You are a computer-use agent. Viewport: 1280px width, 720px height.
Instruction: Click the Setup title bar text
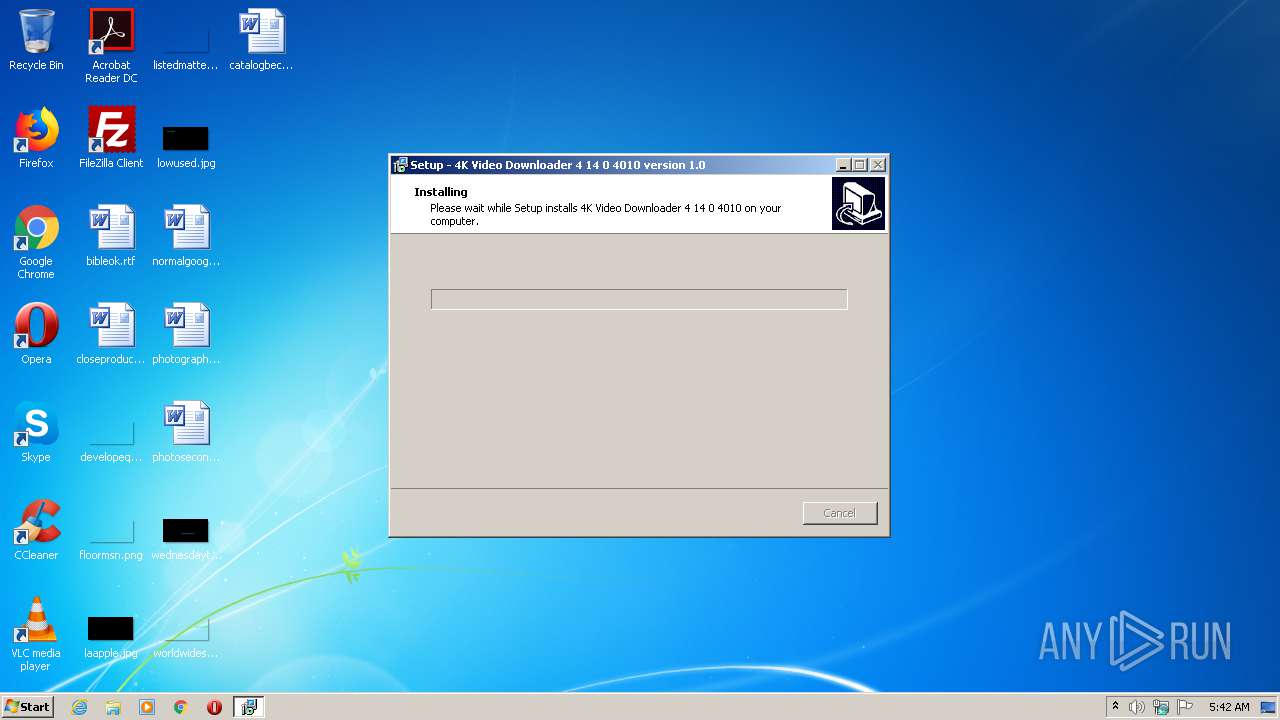coord(557,165)
